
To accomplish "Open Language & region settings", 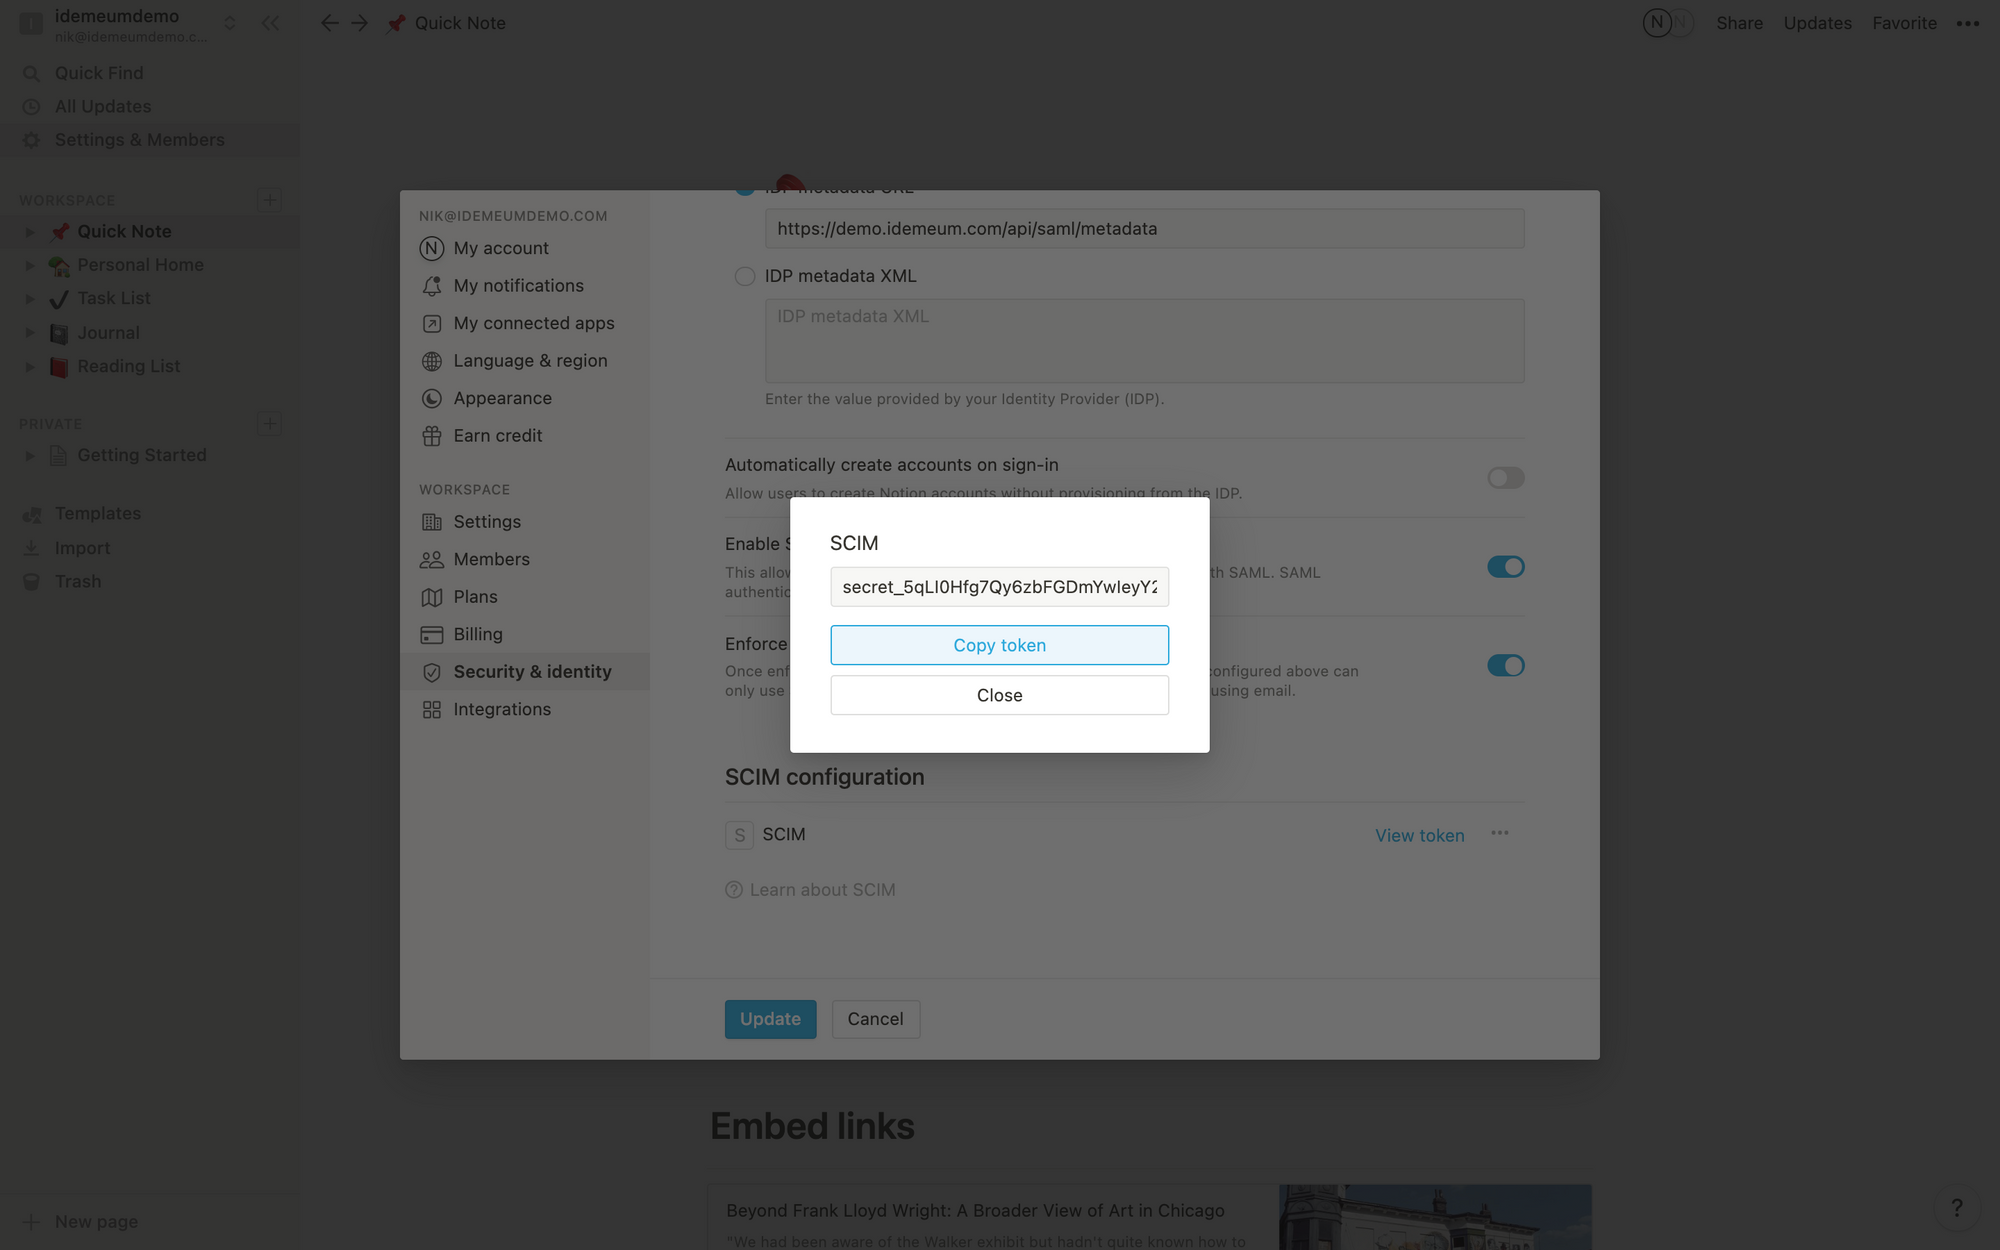I will click(525, 361).
